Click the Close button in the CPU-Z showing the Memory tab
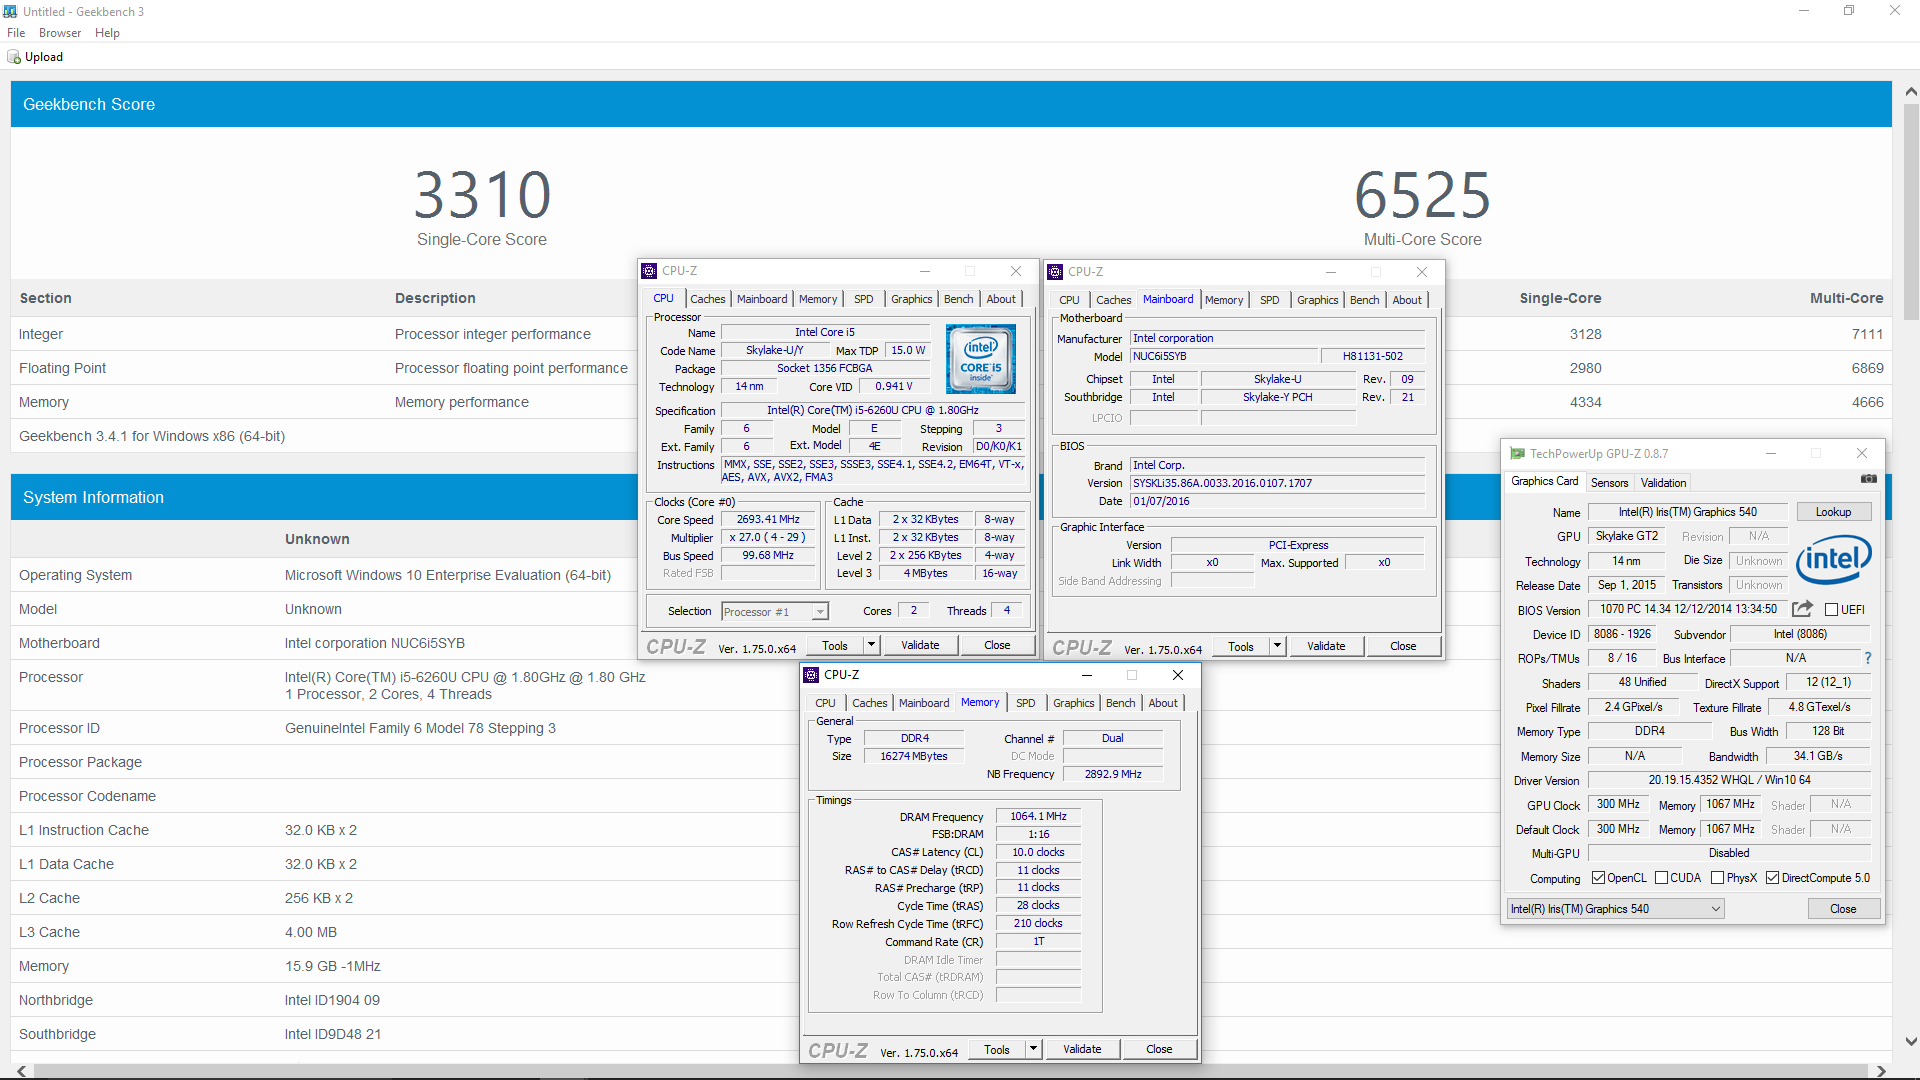 (1158, 1049)
